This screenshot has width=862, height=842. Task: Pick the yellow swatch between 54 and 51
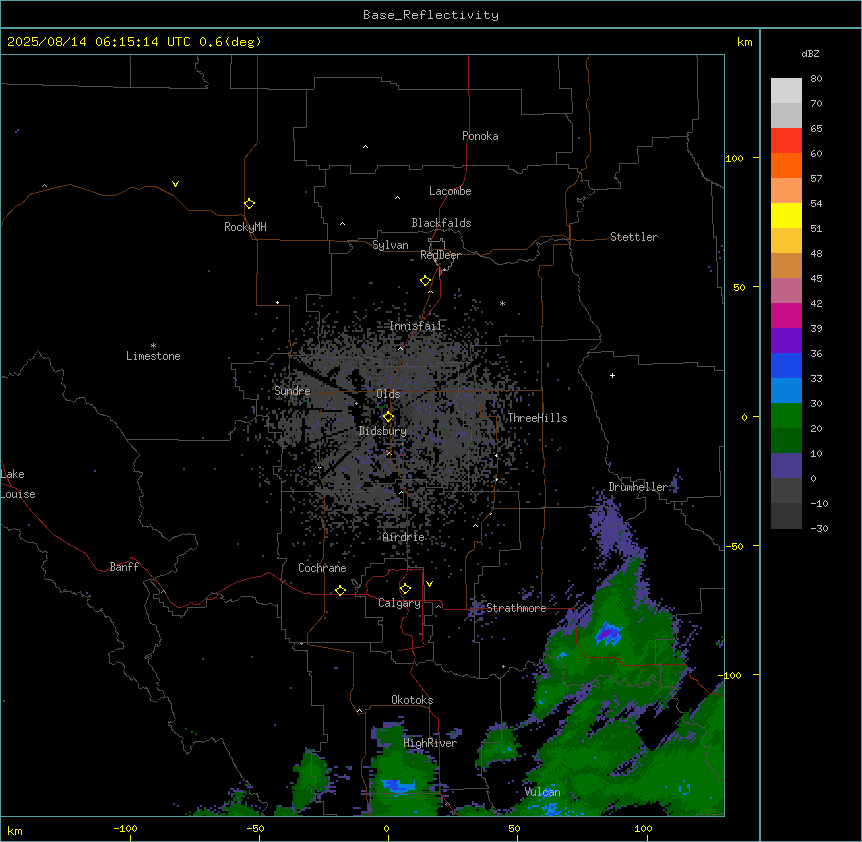[x=786, y=215]
